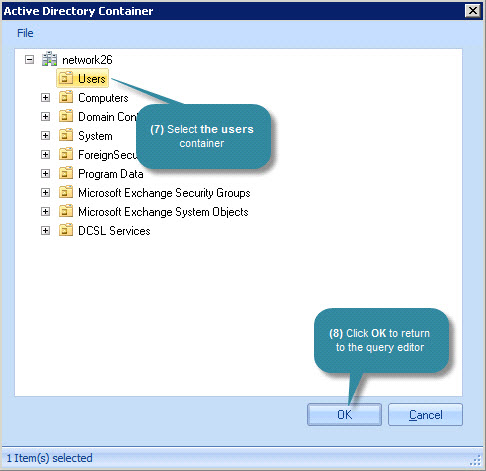Select the Users folder icon
This screenshot has height=471, width=486.
coord(66,78)
